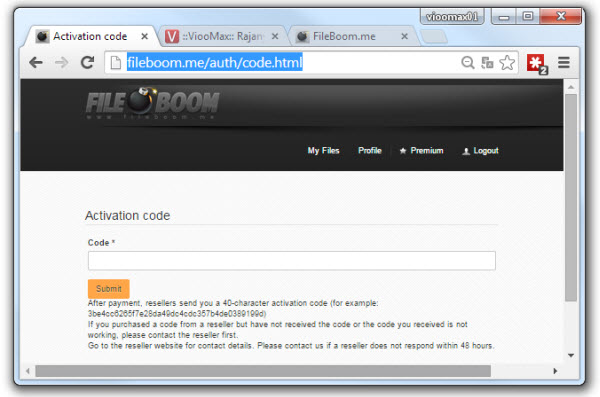Click the star icon beside Premium

403,151
